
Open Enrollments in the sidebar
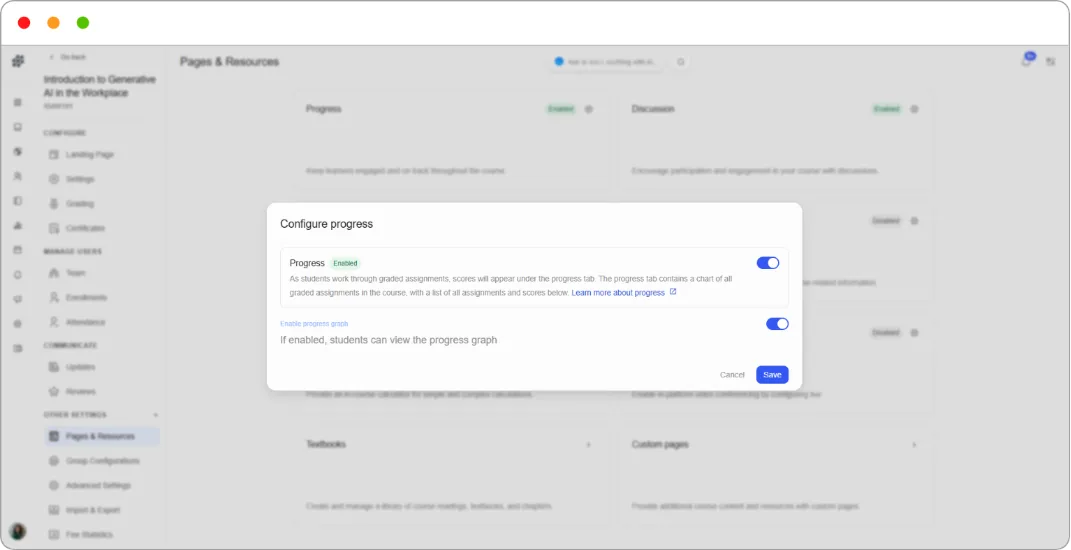[x=102, y=298]
